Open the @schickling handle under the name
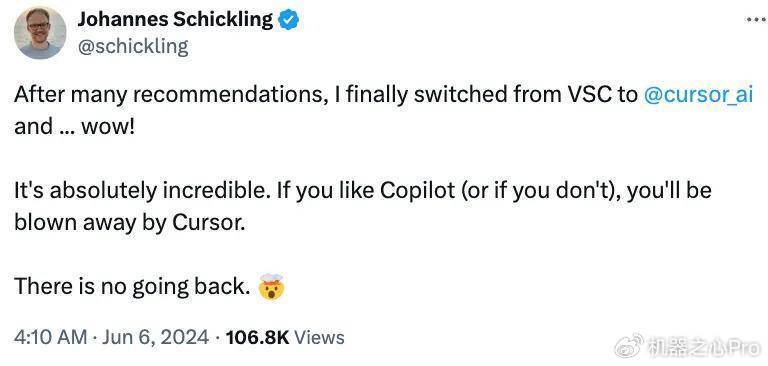768x366 pixels. point(133,47)
